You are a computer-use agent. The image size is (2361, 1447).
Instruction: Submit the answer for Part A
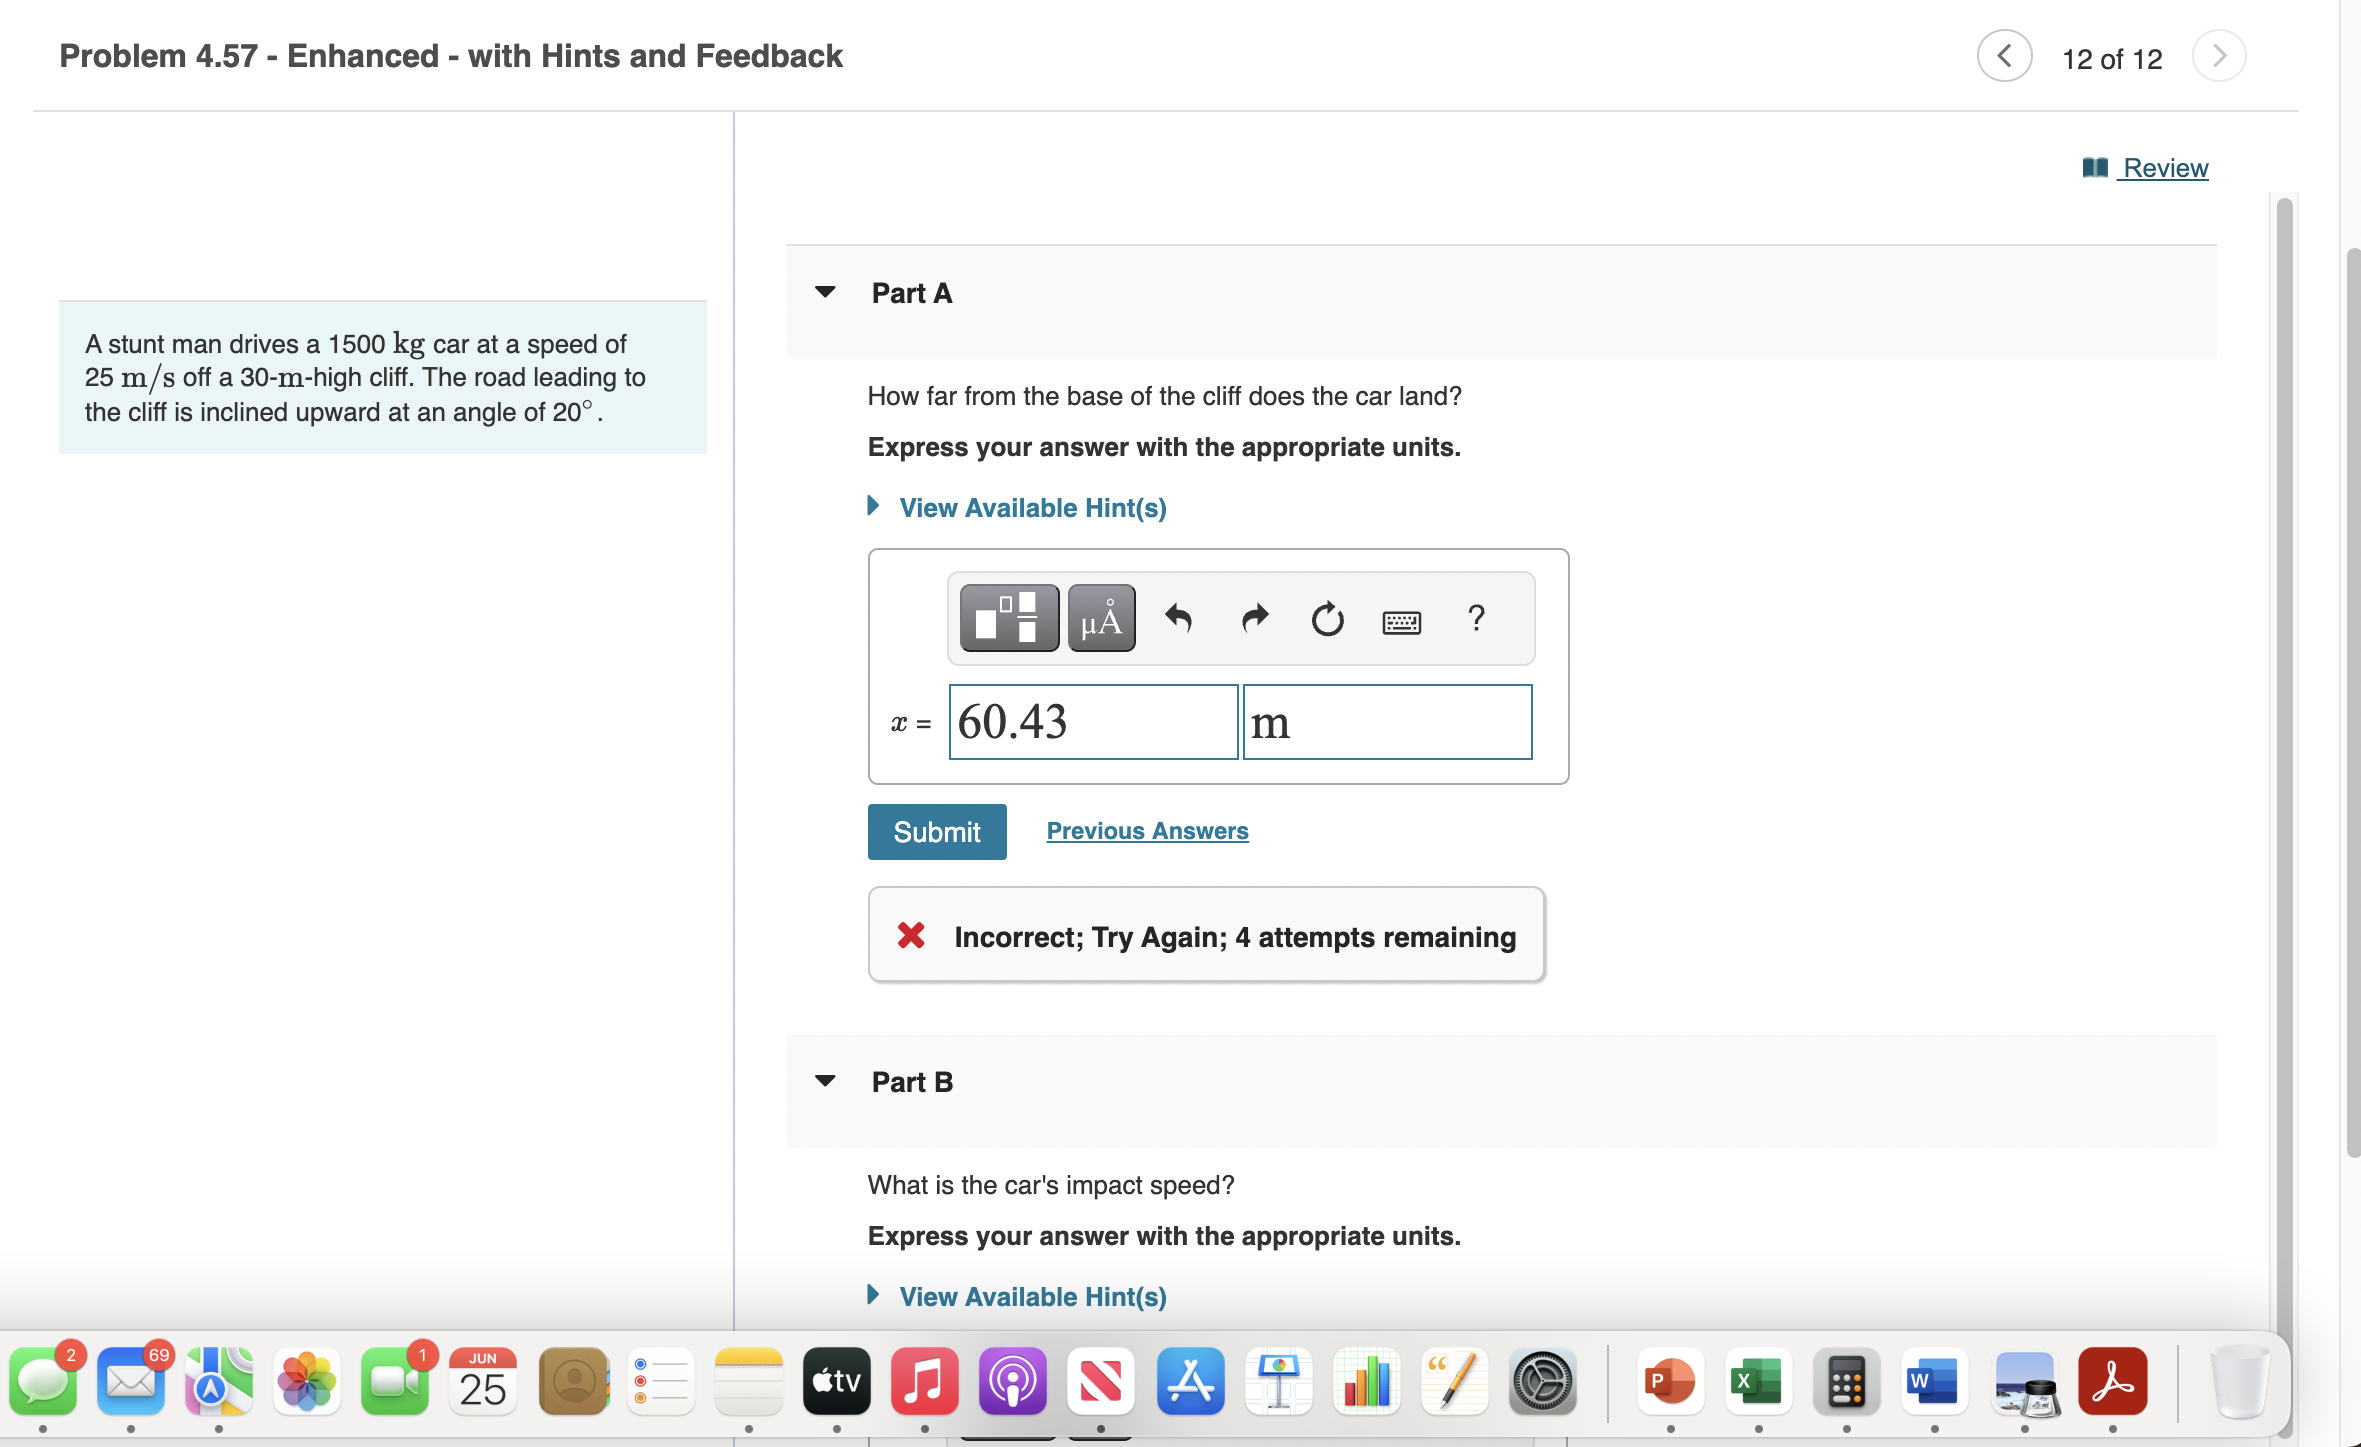pos(936,831)
